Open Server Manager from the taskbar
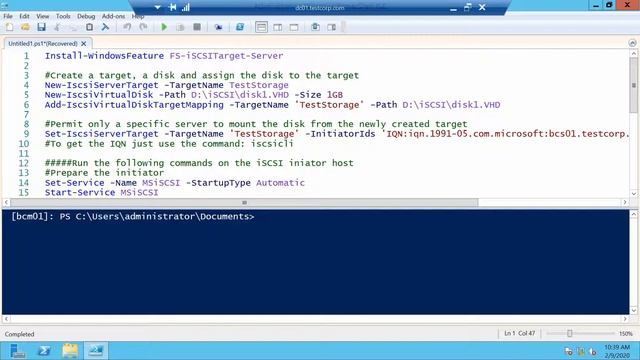Viewport: 640px width, 360px height. pos(17,351)
